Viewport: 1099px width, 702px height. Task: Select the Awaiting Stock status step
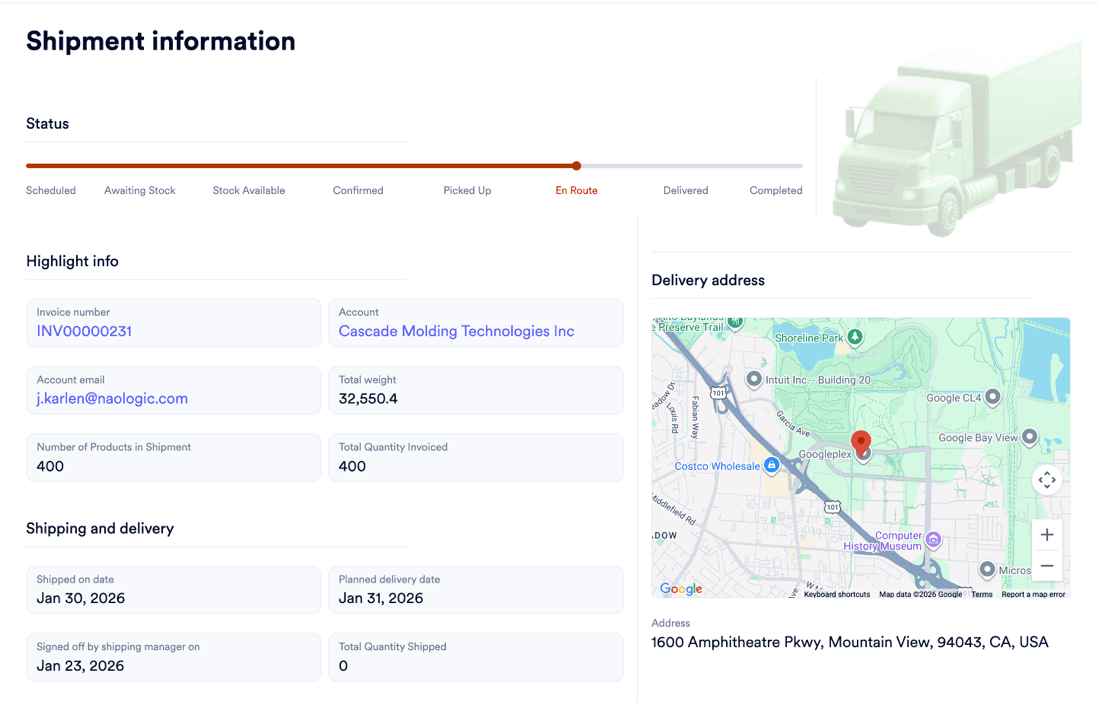139,191
